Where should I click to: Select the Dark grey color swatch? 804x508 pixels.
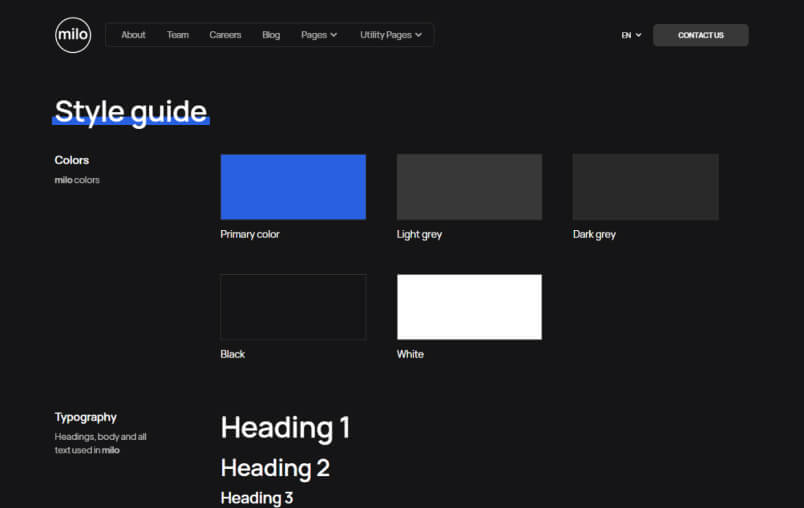click(x=646, y=187)
